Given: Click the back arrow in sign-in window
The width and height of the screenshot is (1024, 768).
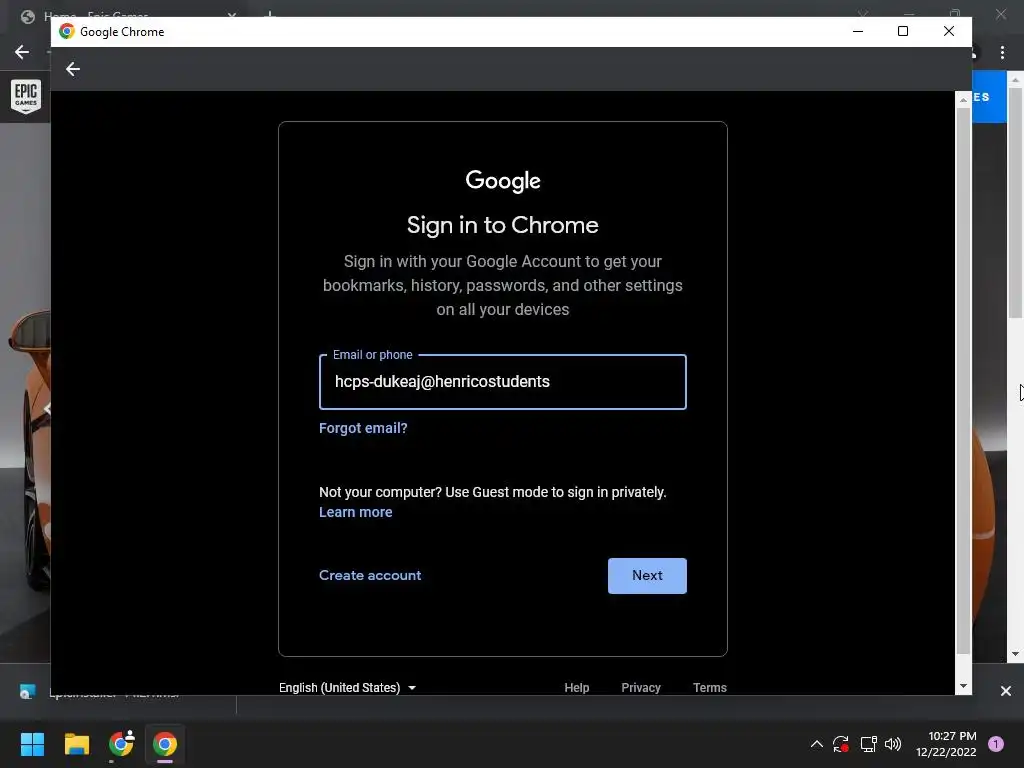Looking at the screenshot, I should click(72, 69).
